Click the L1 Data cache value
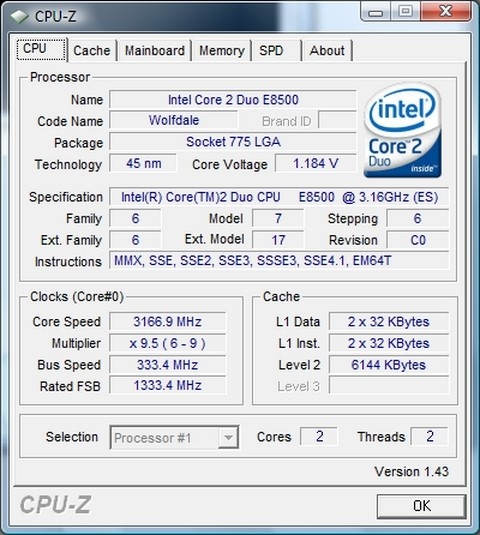The height and width of the screenshot is (535, 480). 389,321
